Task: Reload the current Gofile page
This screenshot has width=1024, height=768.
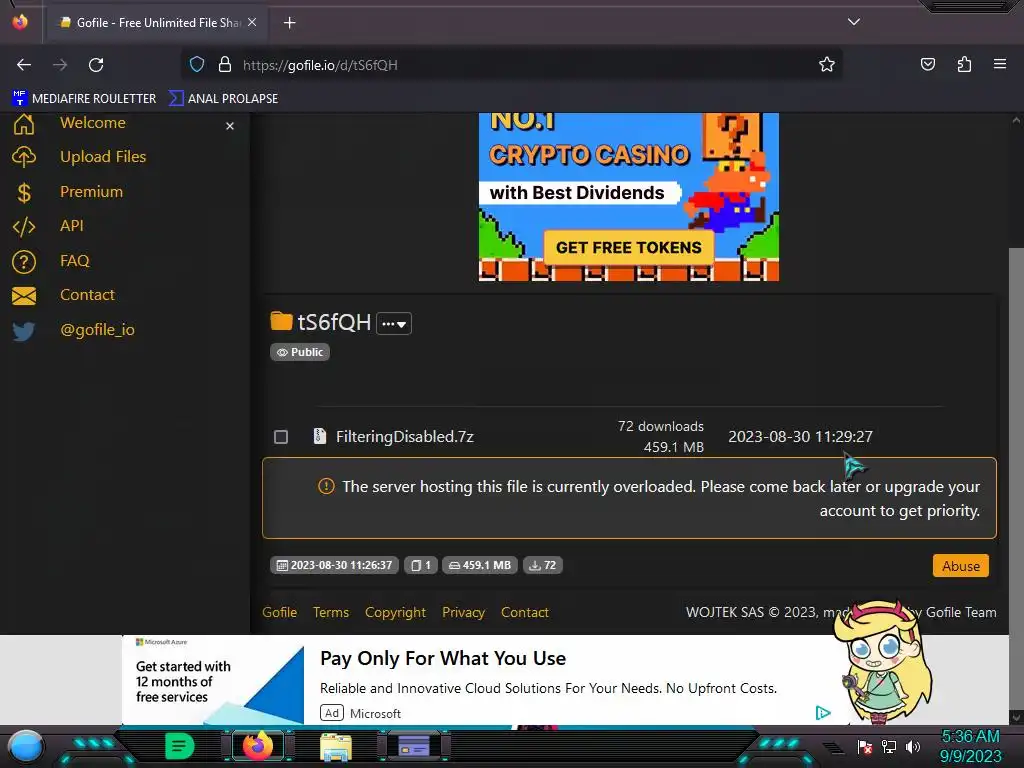Action: [96, 65]
